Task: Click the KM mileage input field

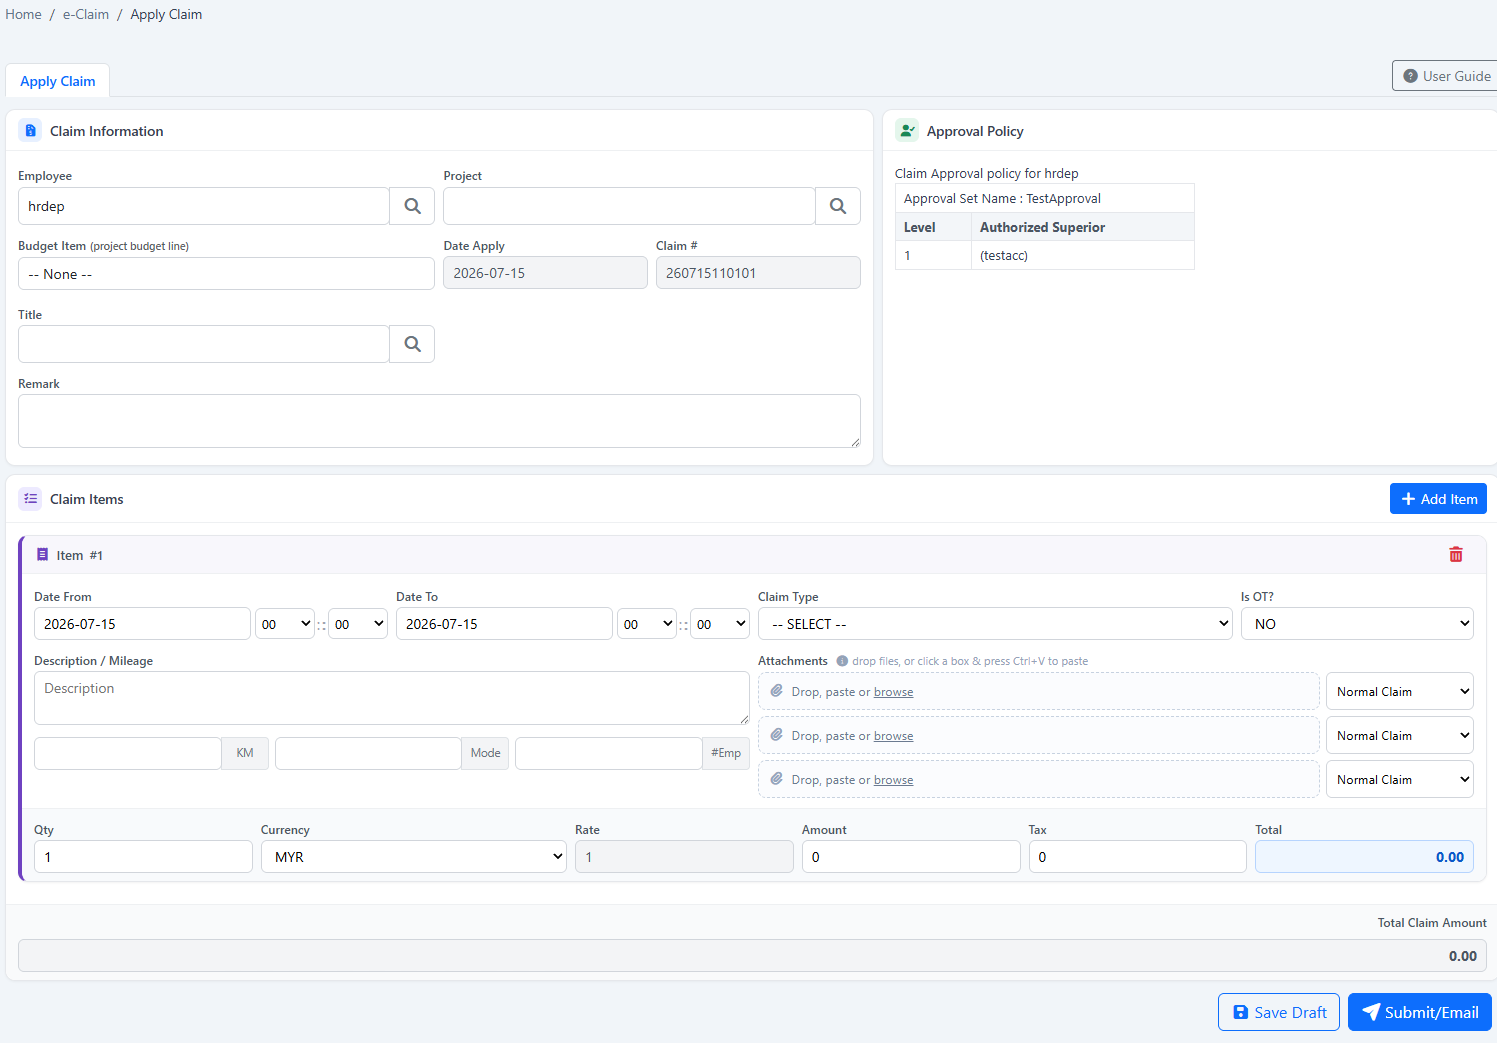Action: pos(128,753)
